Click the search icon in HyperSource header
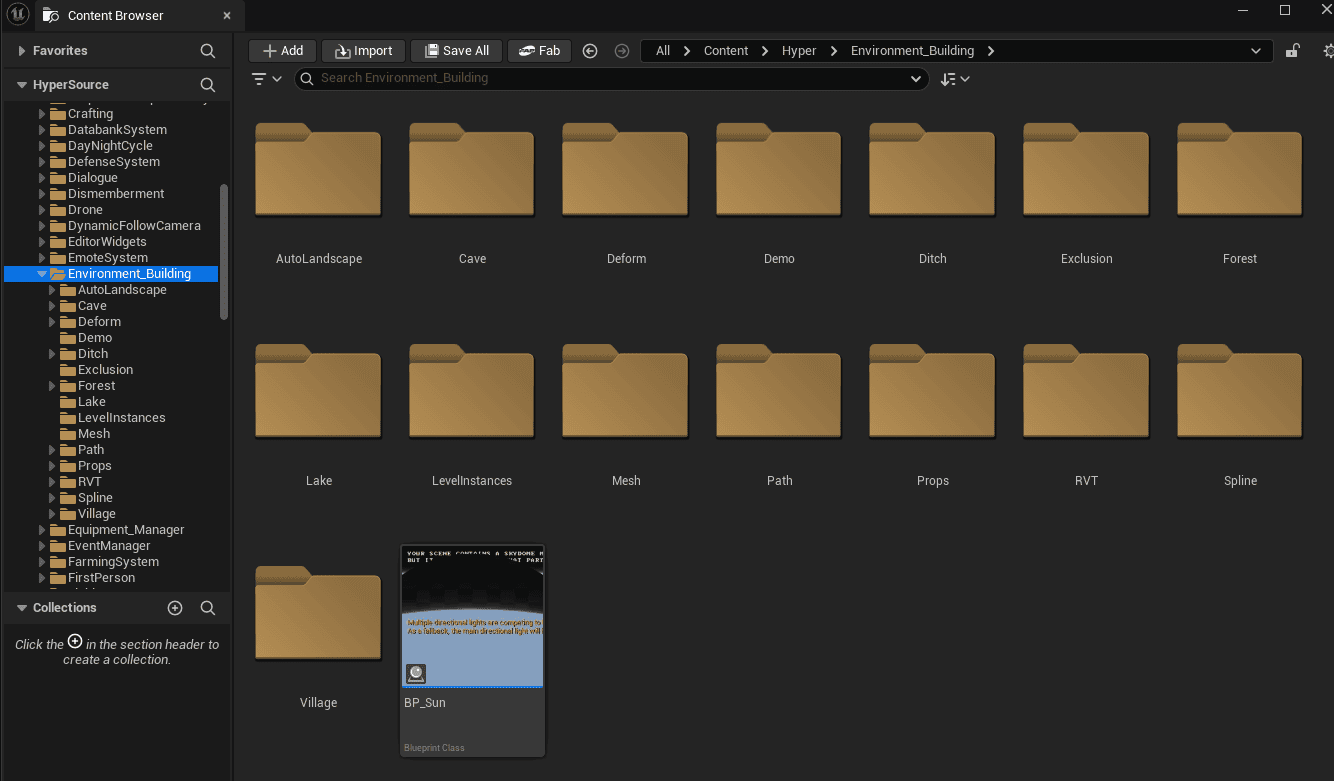 pyautogui.click(x=208, y=85)
